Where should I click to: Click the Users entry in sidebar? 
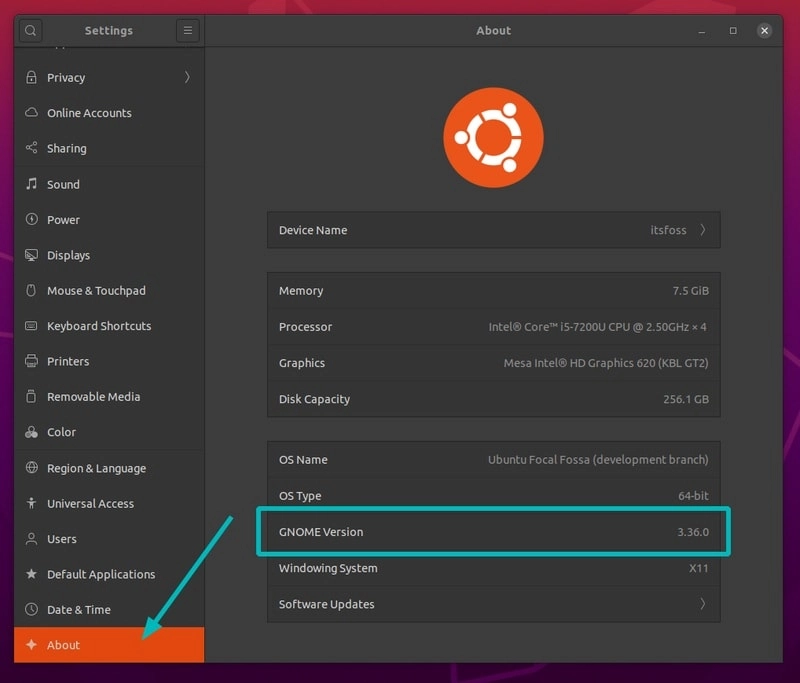click(64, 539)
